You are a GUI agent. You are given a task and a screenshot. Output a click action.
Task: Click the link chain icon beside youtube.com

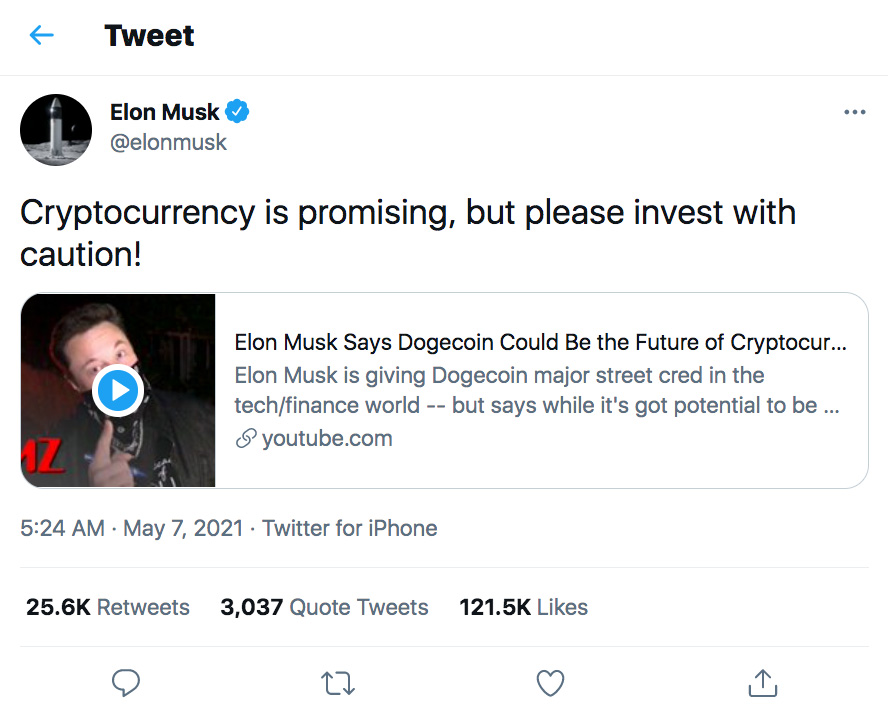(245, 439)
